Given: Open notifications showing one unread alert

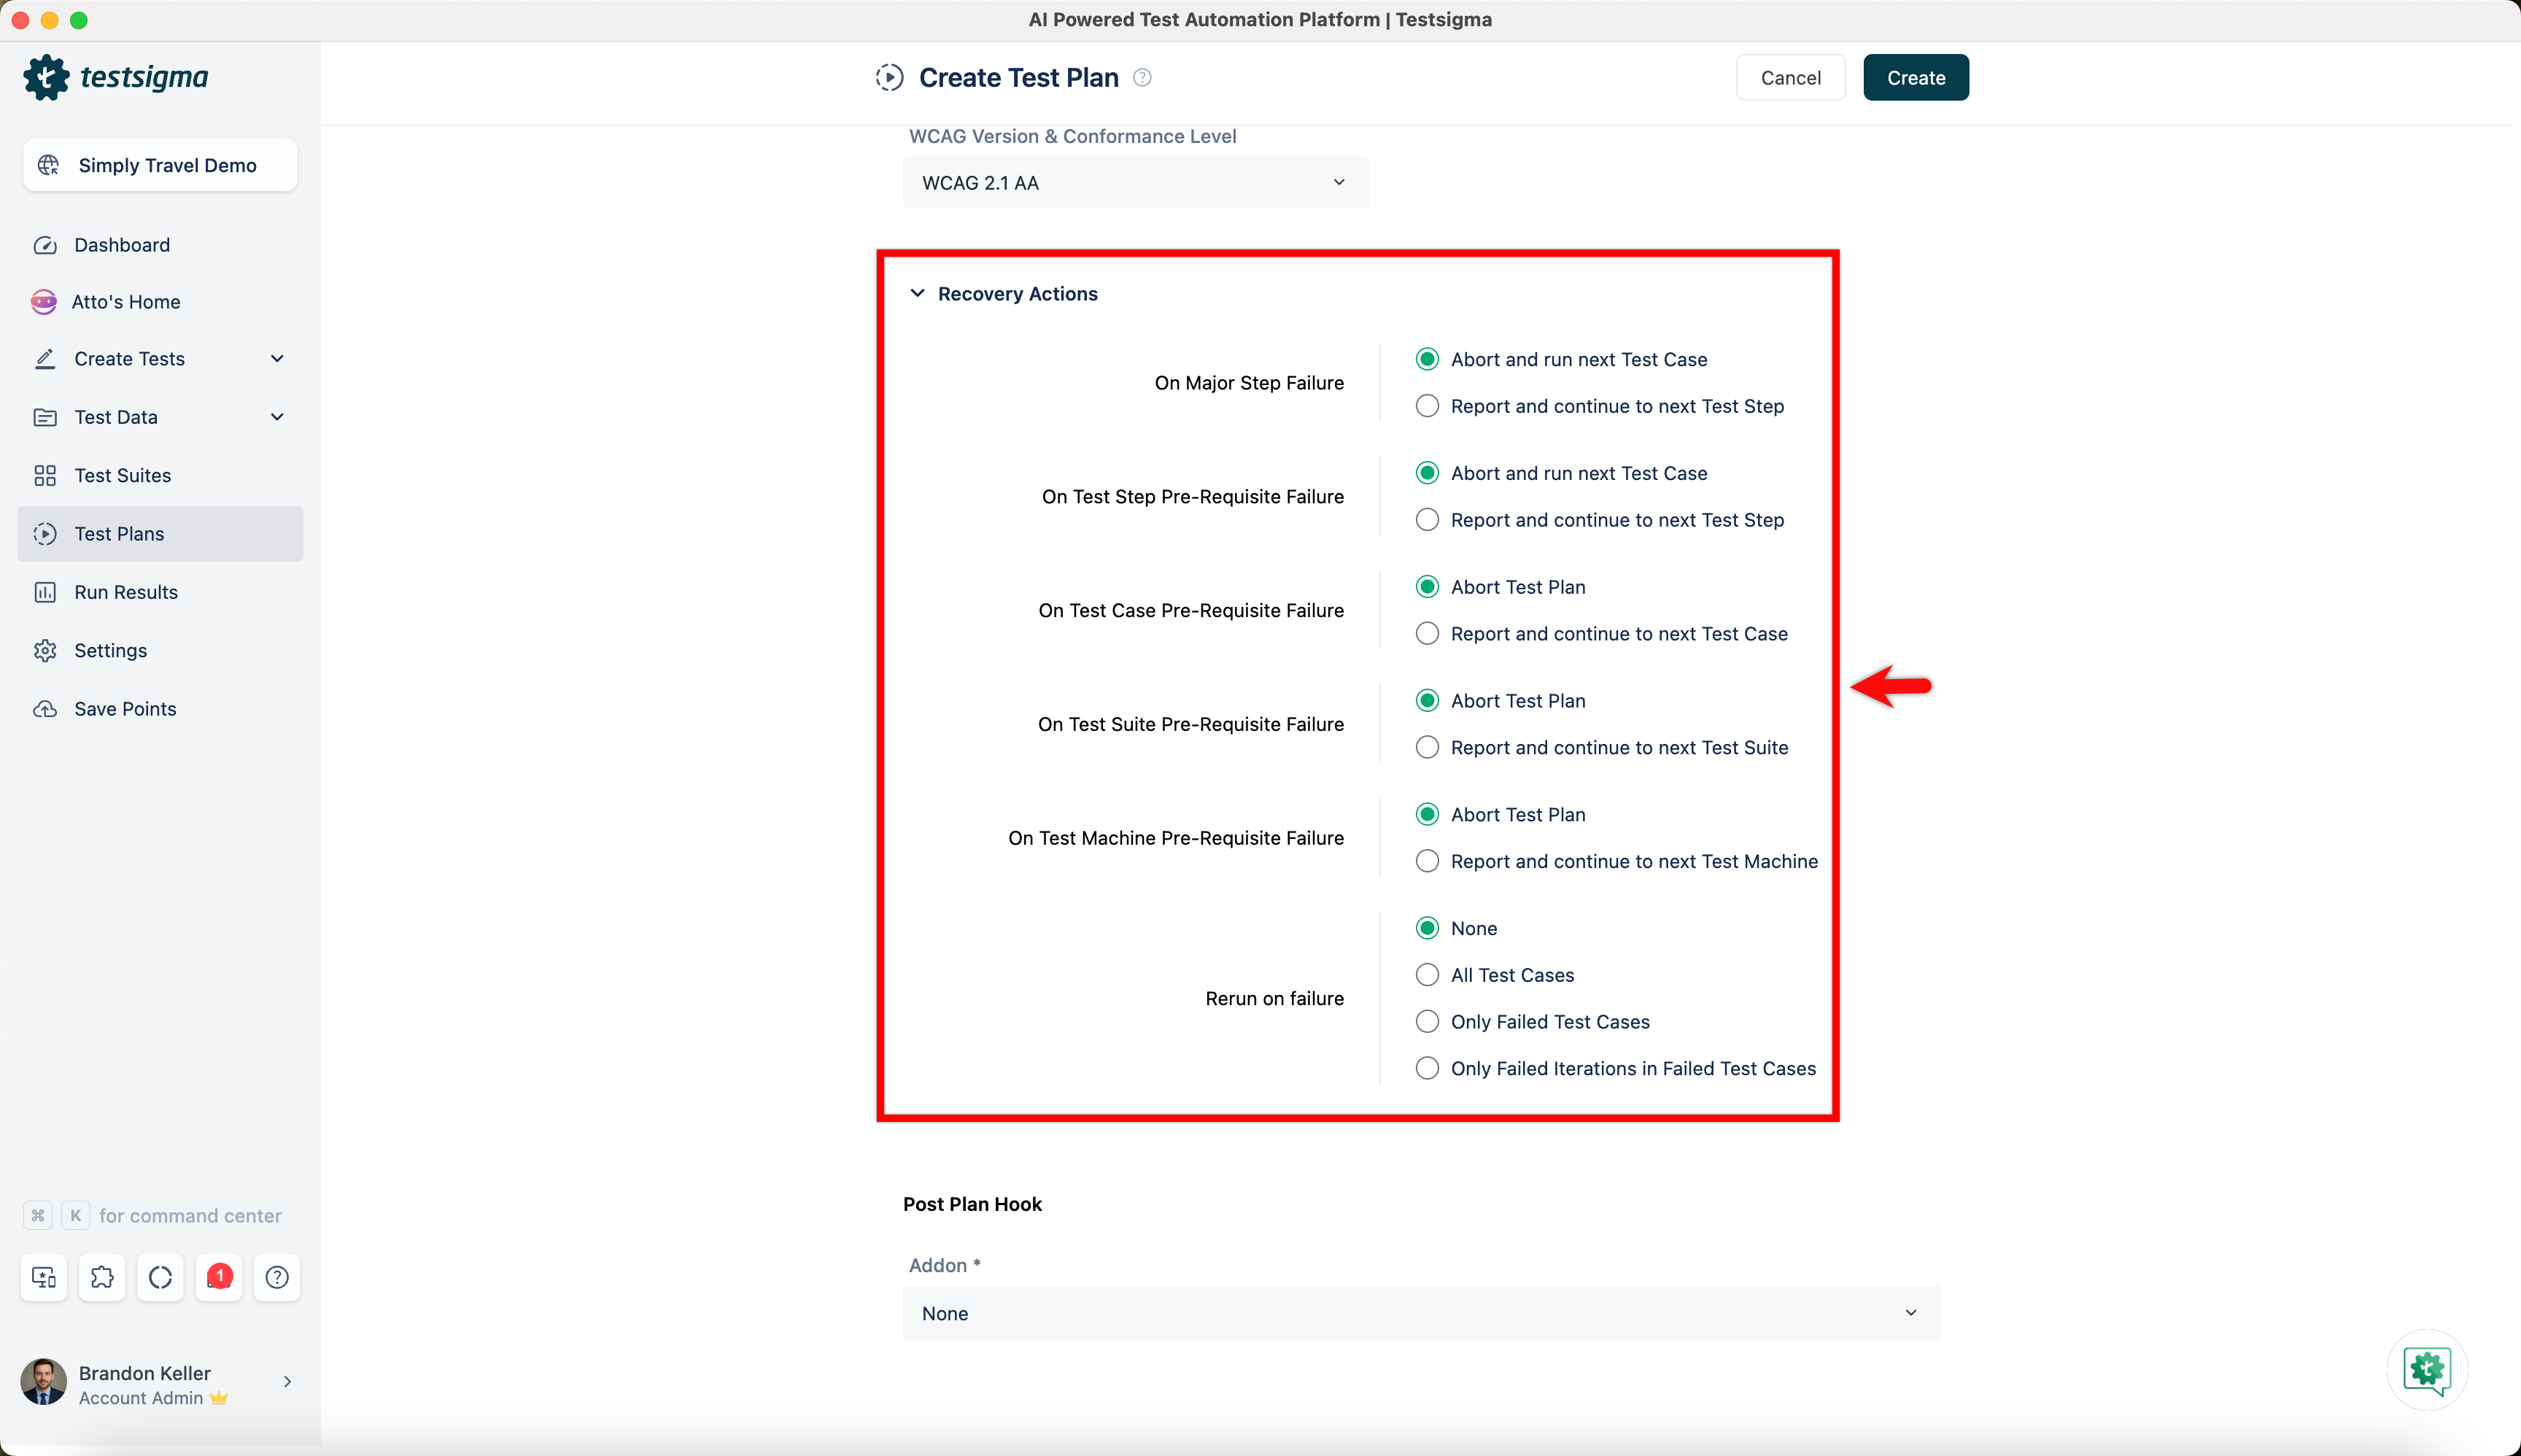Looking at the screenshot, I should [x=218, y=1277].
